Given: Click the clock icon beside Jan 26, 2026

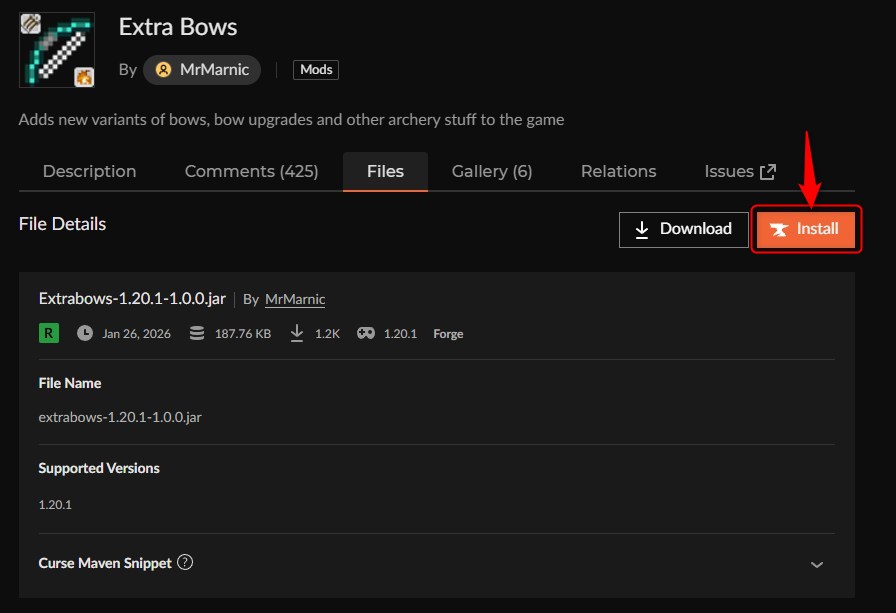Looking at the screenshot, I should [84, 333].
